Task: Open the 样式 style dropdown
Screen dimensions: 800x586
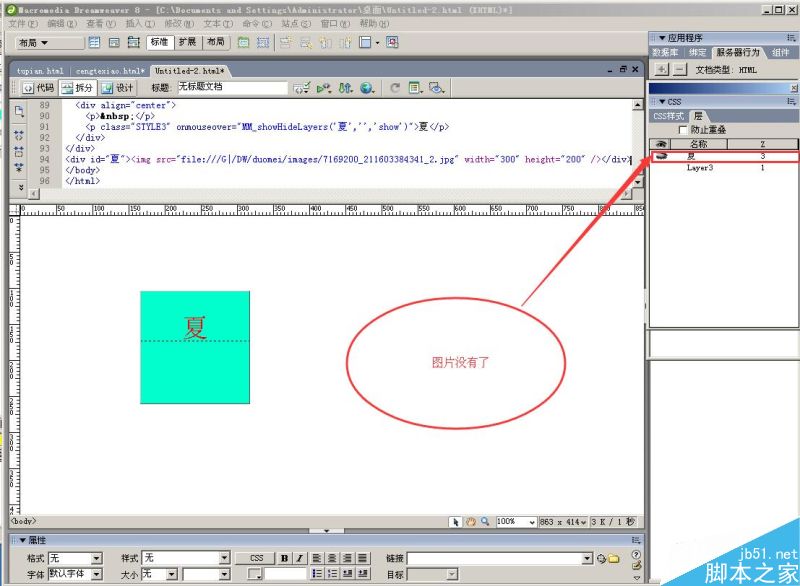Action: pyautogui.click(x=224, y=558)
